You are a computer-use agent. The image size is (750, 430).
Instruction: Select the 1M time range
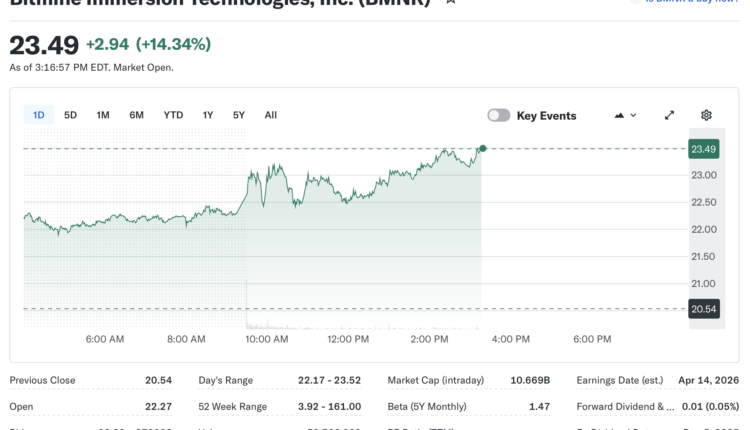pos(103,115)
